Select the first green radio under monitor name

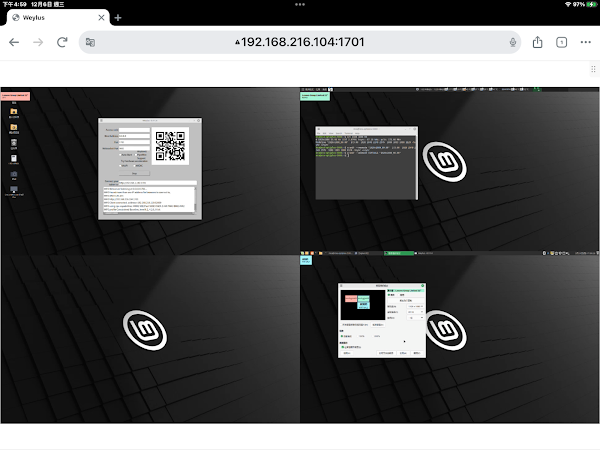tap(389, 295)
